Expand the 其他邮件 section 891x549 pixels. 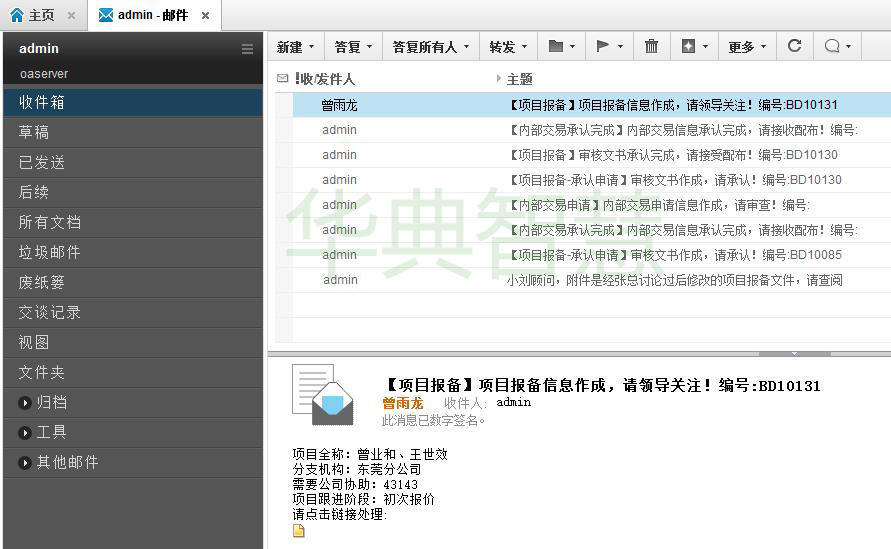coord(24,463)
